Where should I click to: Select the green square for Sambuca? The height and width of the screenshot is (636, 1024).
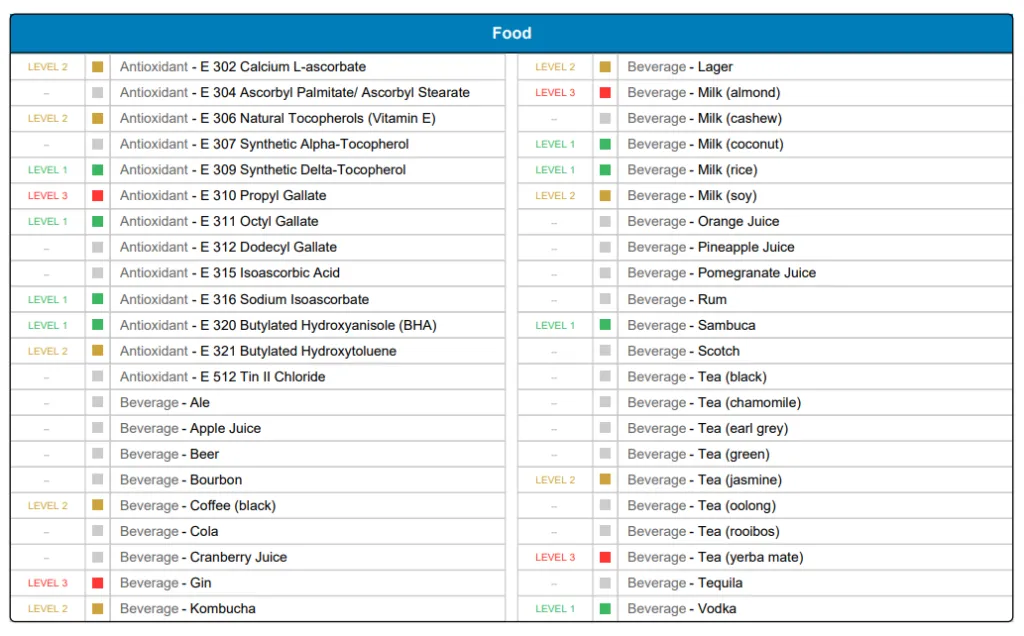click(605, 325)
